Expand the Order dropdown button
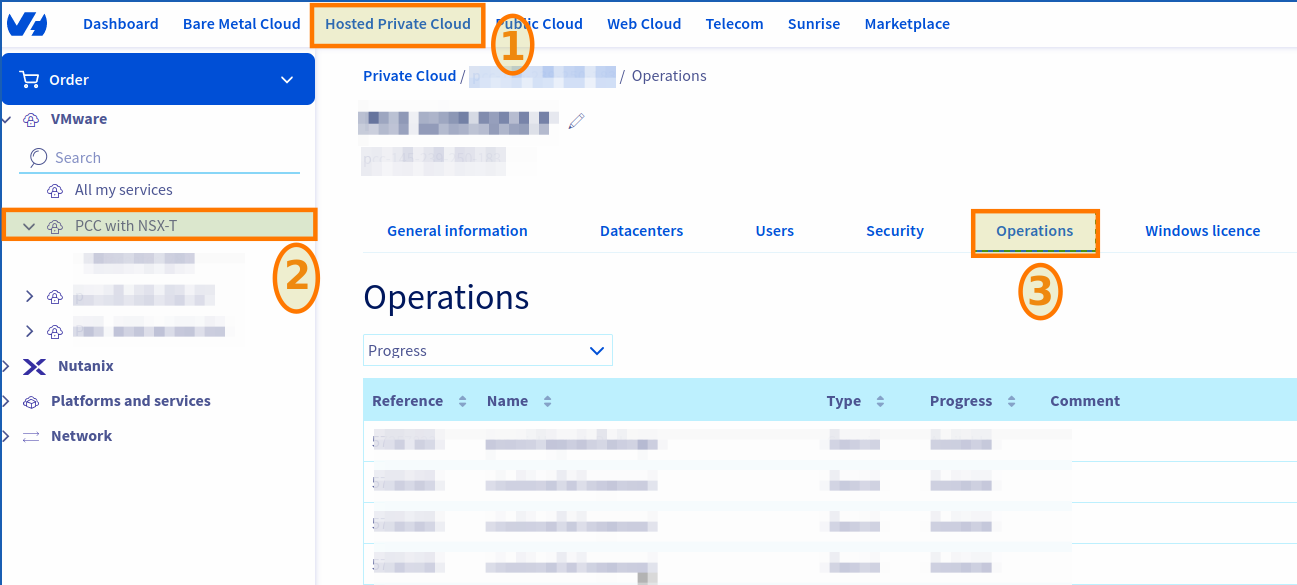 point(287,80)
